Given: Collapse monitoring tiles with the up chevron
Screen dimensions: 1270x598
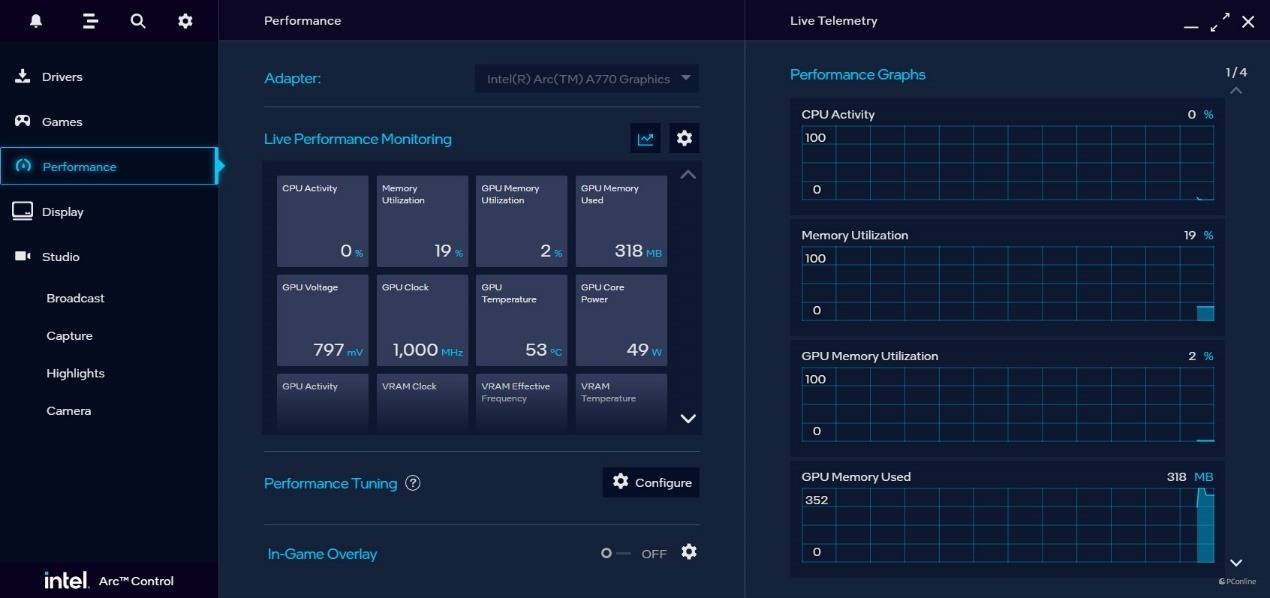Looking at the screenshot, I should pyautogui.click(x=688, y=174).
